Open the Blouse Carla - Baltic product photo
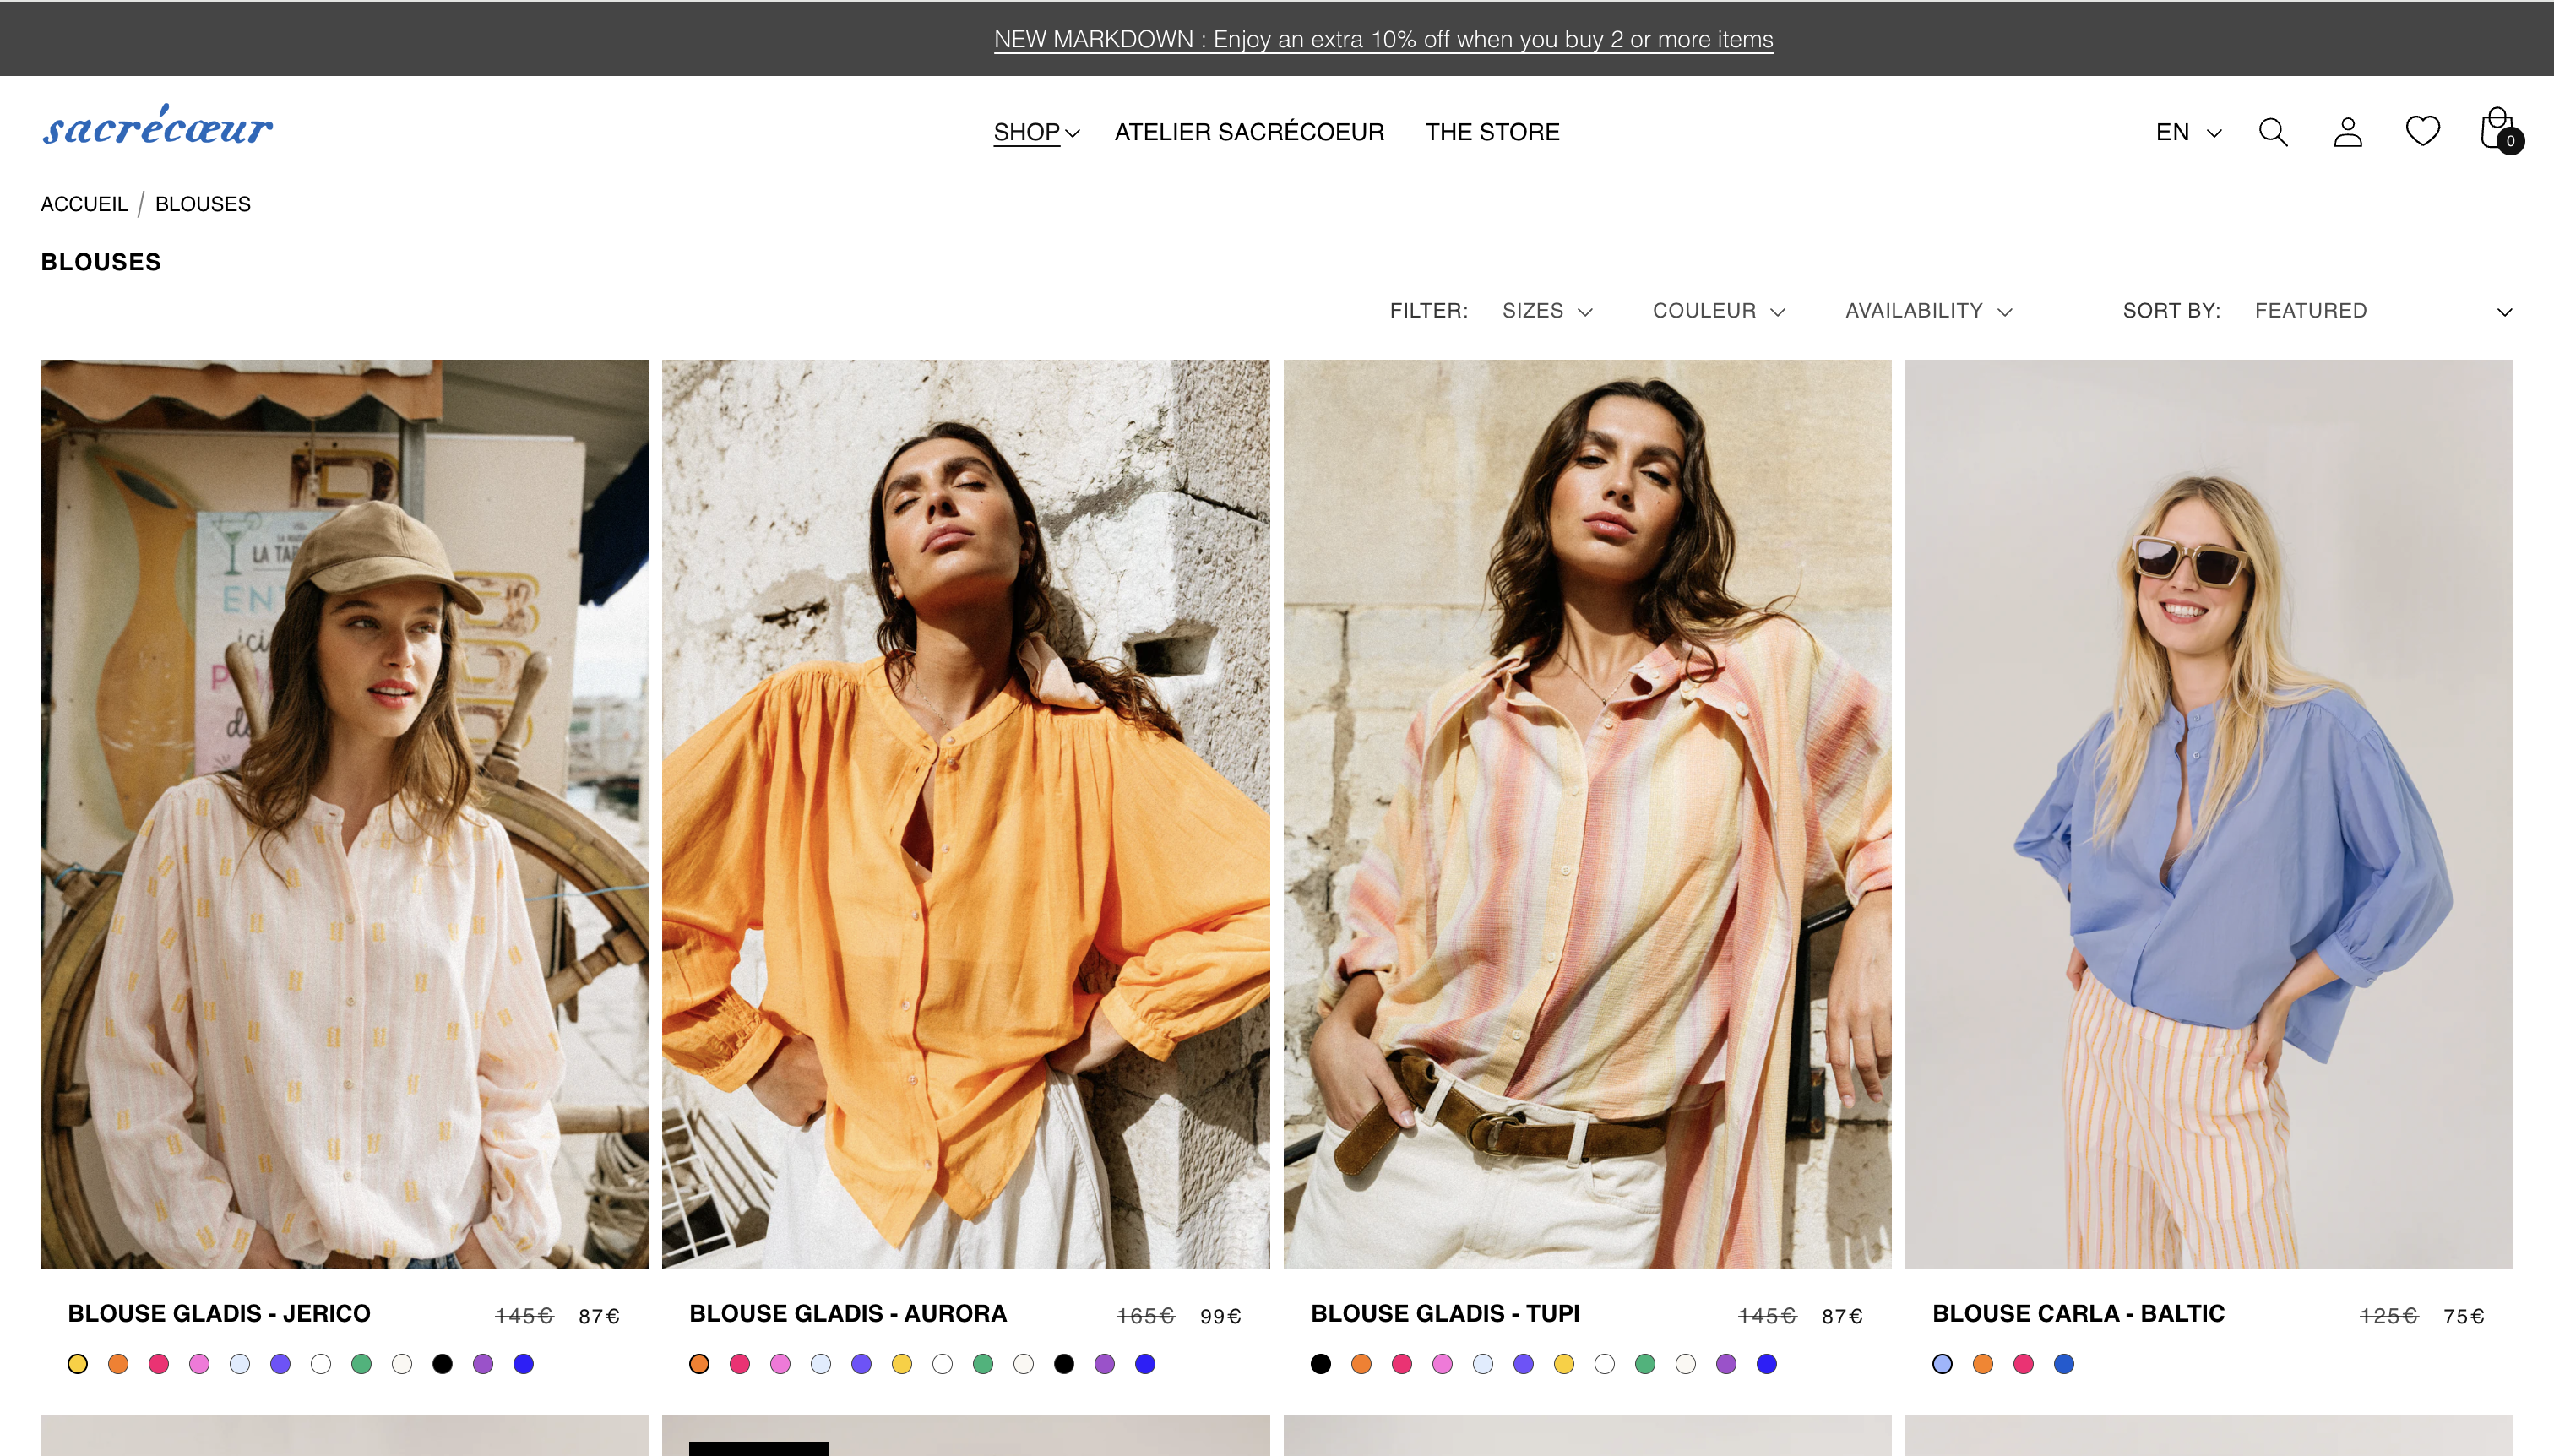Viewport: 2554px width, 1456px height. click(x=2208, y=814)
